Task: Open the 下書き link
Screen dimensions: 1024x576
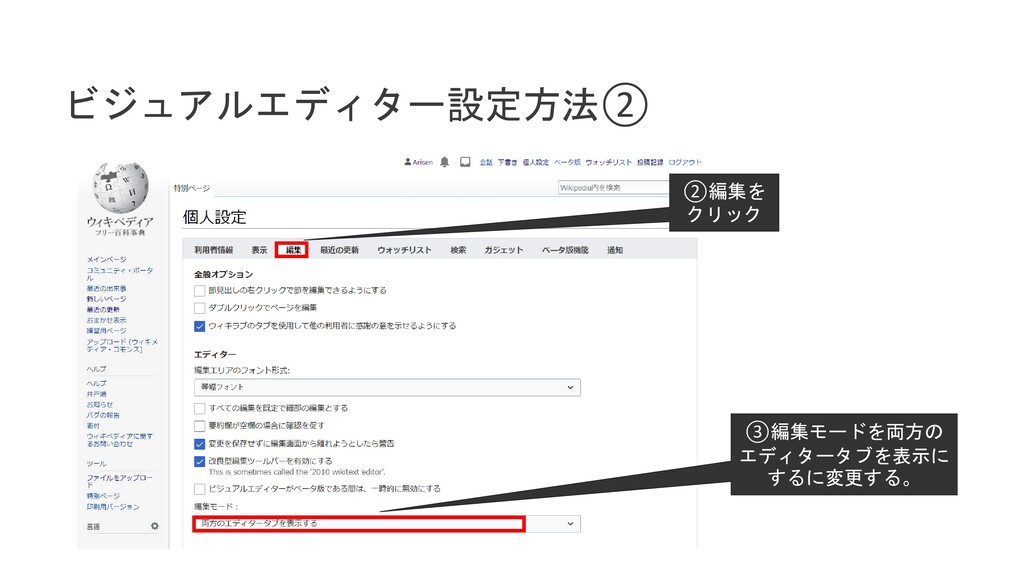Action: point(507,162)
